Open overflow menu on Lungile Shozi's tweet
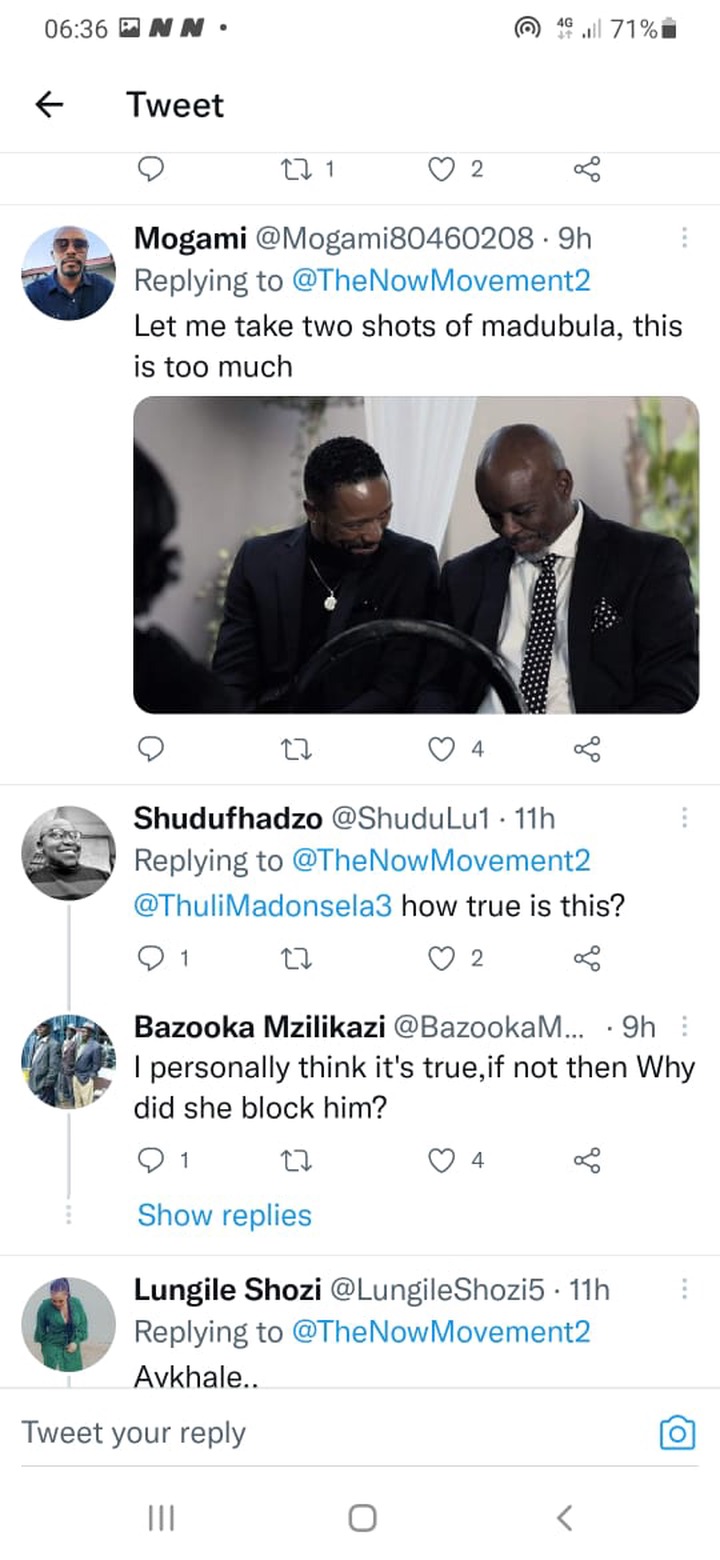Image resolution: width=720 pixels, height=1560 pixels. coord(685,1289)
